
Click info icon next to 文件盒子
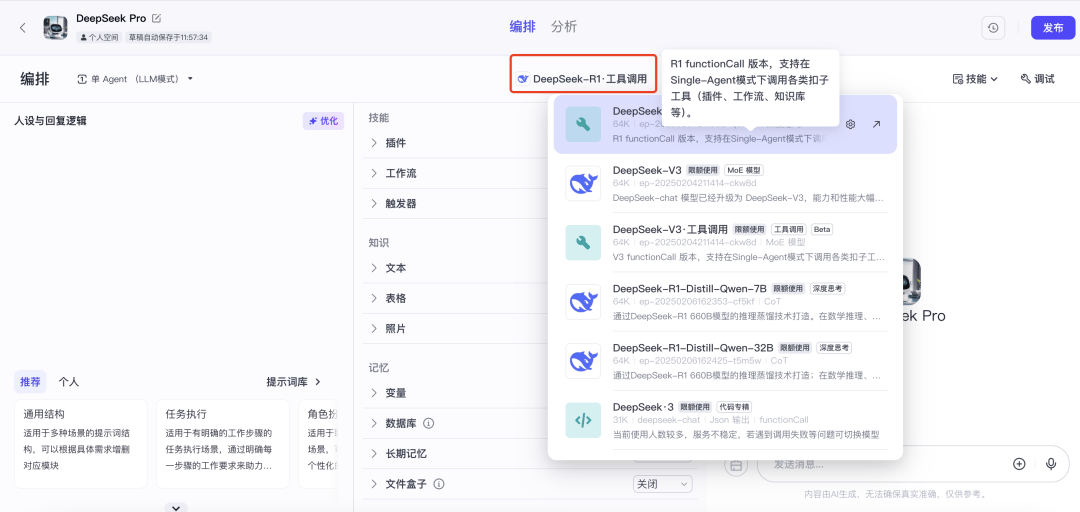pyautogui.click(x=439, y=484)
